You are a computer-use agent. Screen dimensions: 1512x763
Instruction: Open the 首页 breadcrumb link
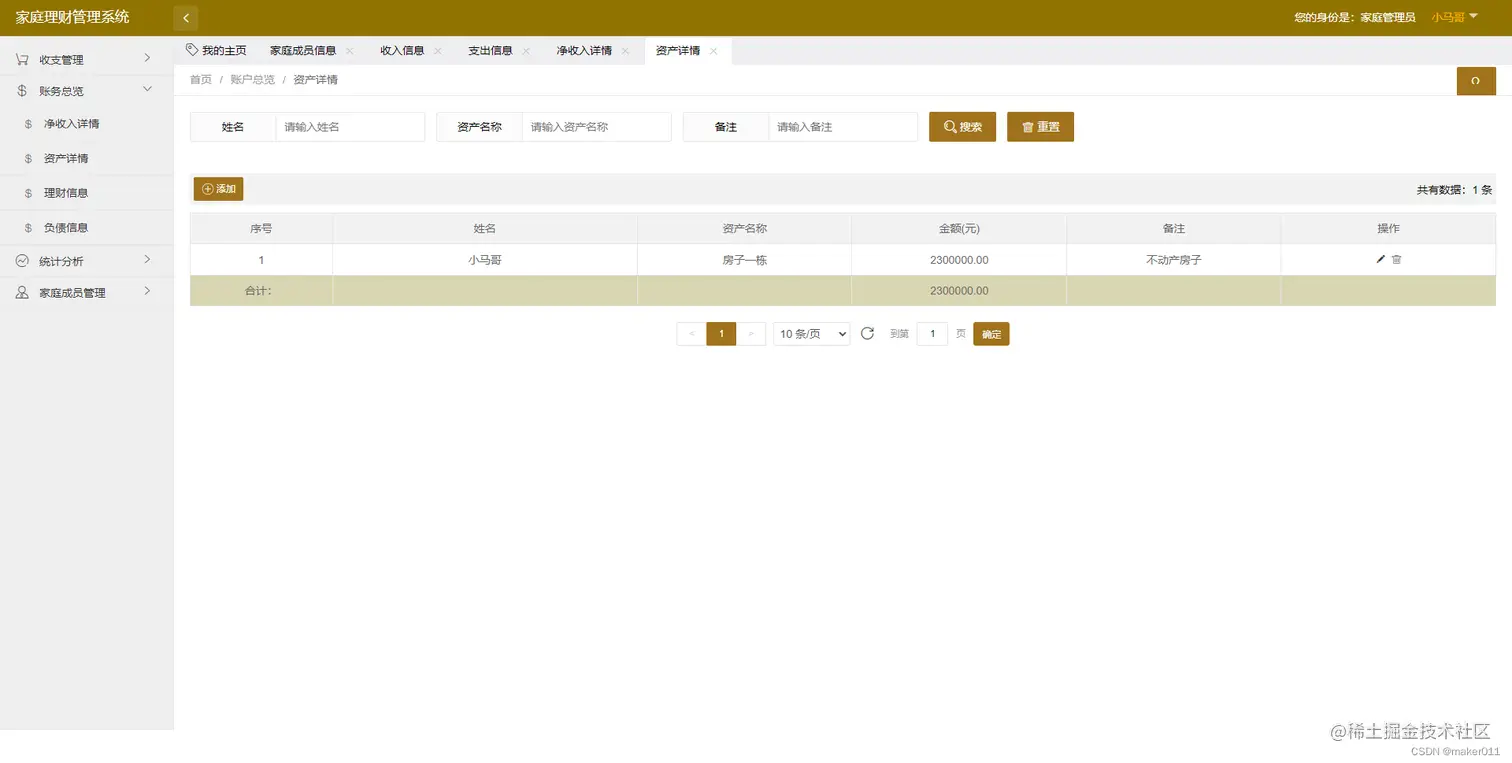tap(200, 79)
